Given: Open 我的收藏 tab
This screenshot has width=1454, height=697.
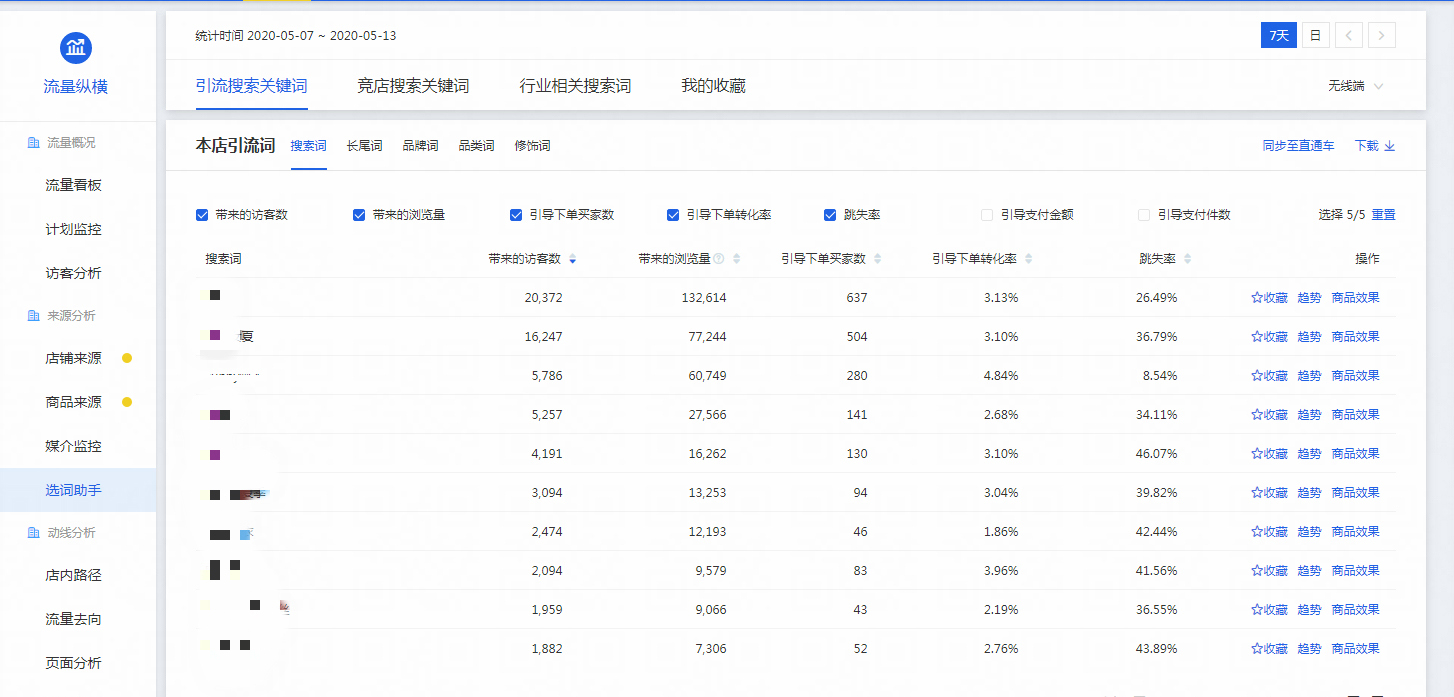Looking at the screenshot, I should [x=713, y=86].
